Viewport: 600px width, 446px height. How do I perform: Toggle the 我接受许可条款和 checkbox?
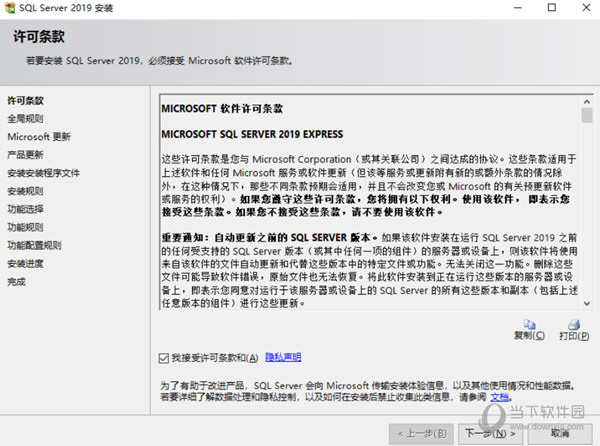(164, 358)
